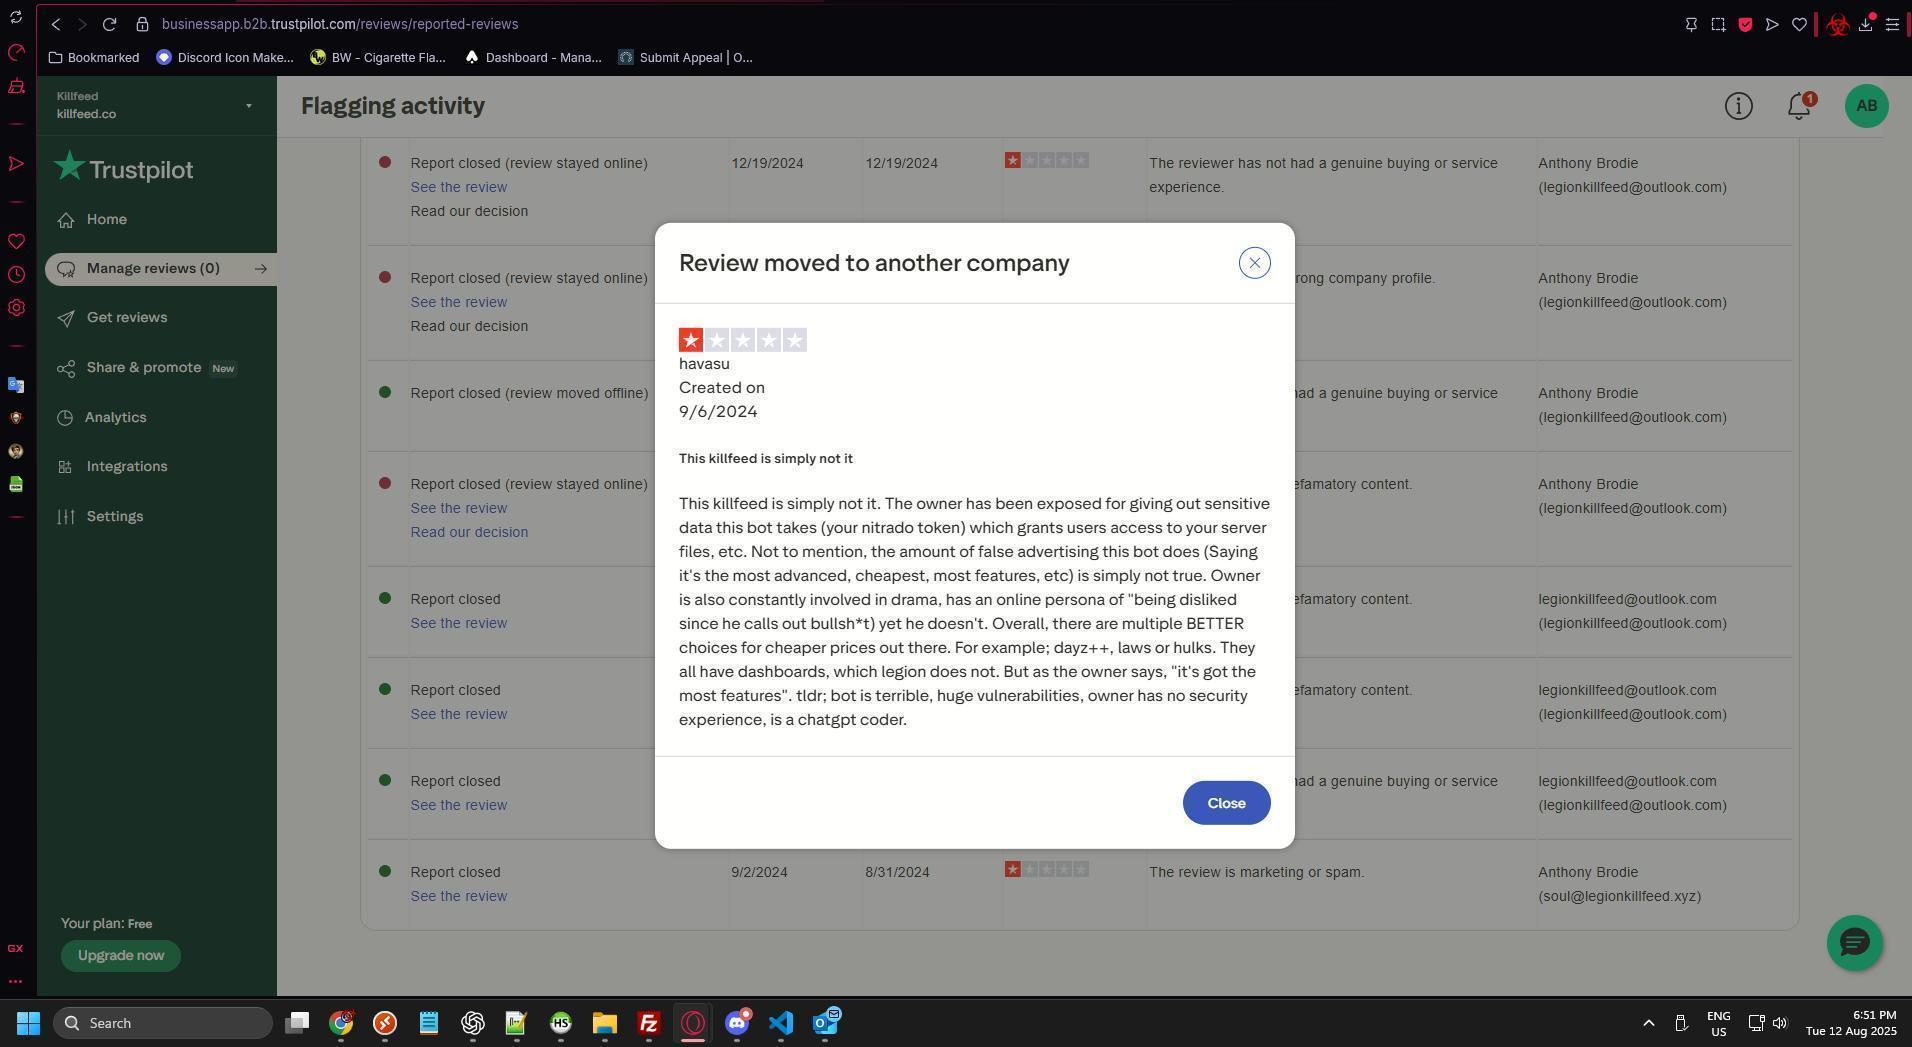Open Analytics in the sidebar
This screenshot has height=1047, width=1912.
(115, 418)
